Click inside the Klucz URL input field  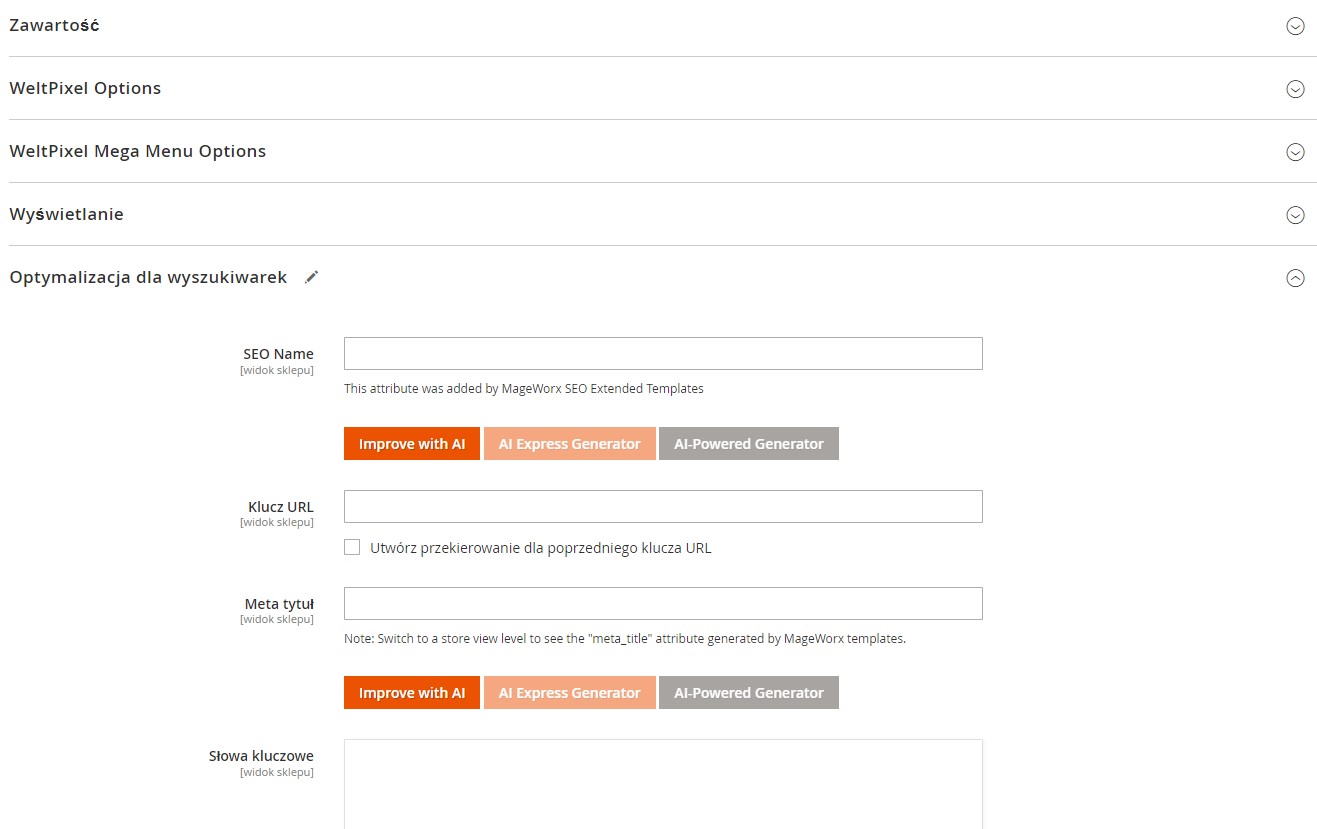point(662,506)
